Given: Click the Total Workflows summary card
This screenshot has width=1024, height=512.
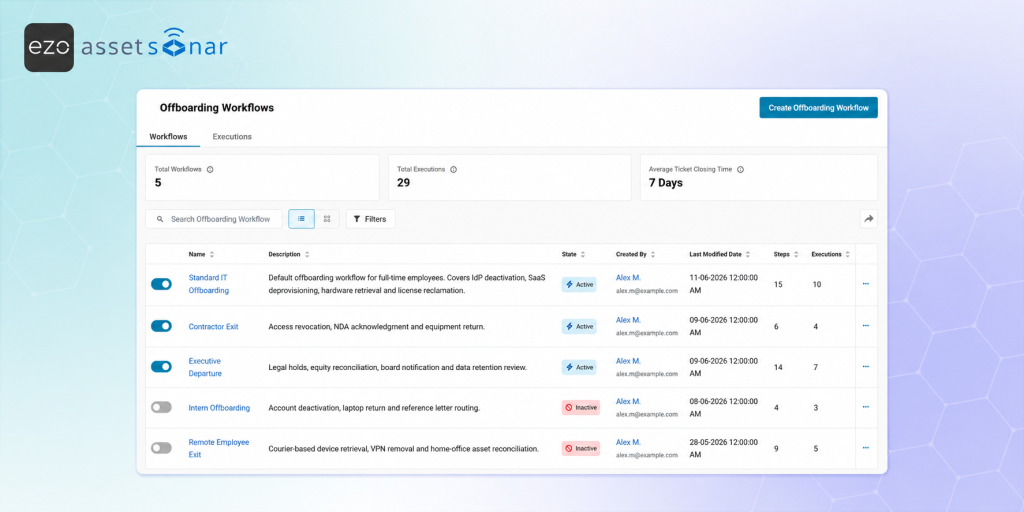Looking at the screenshot, I should point(262,177).
